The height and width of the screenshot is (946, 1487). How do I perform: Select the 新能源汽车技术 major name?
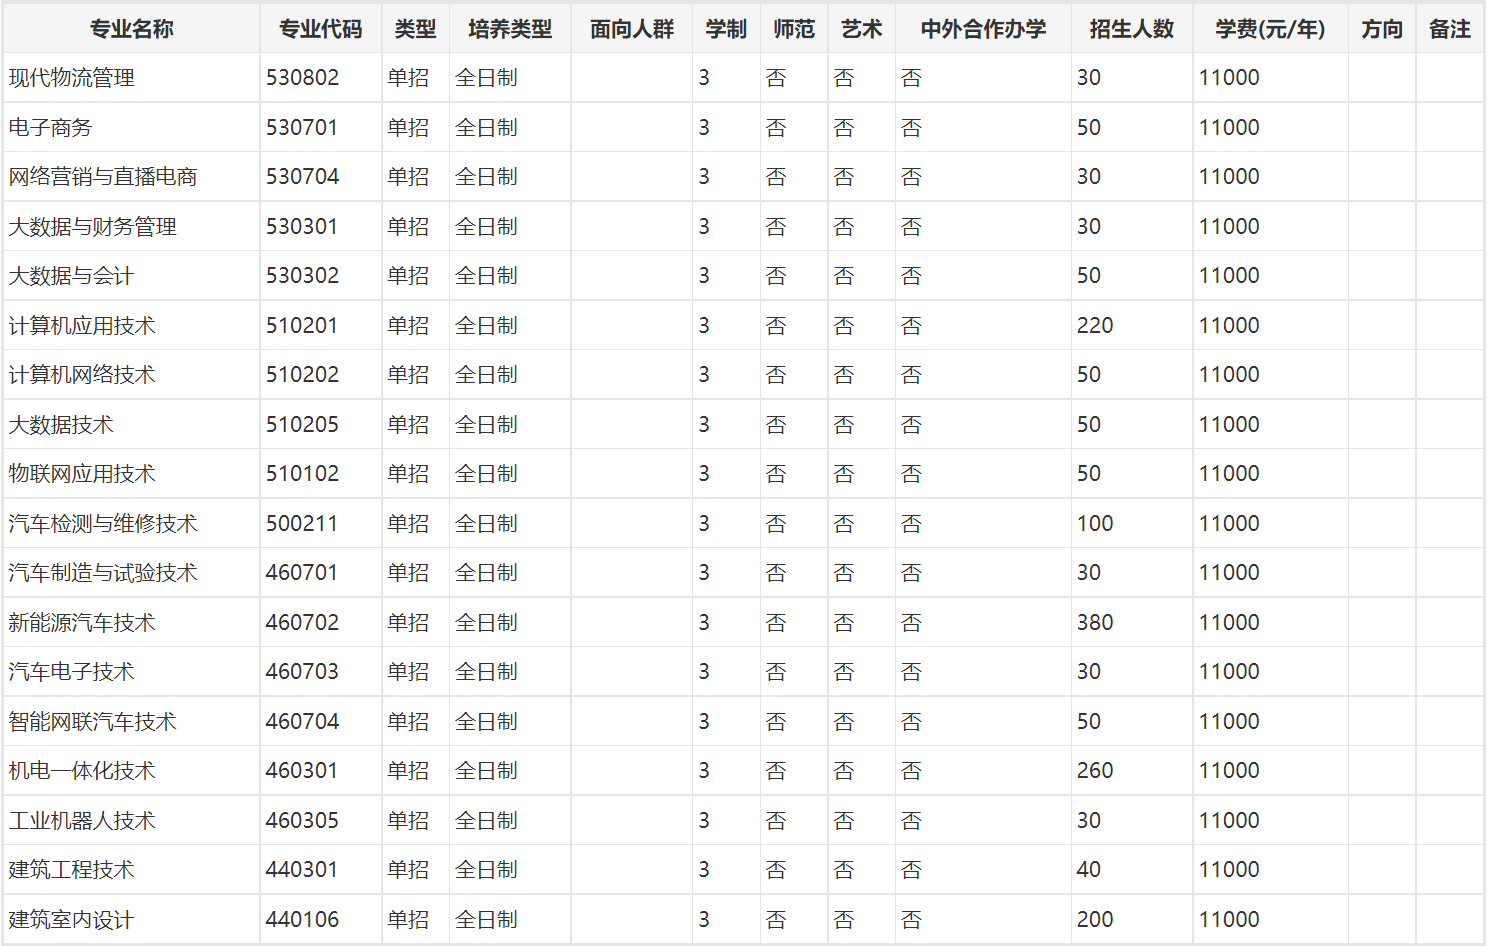tap(82, 623)
